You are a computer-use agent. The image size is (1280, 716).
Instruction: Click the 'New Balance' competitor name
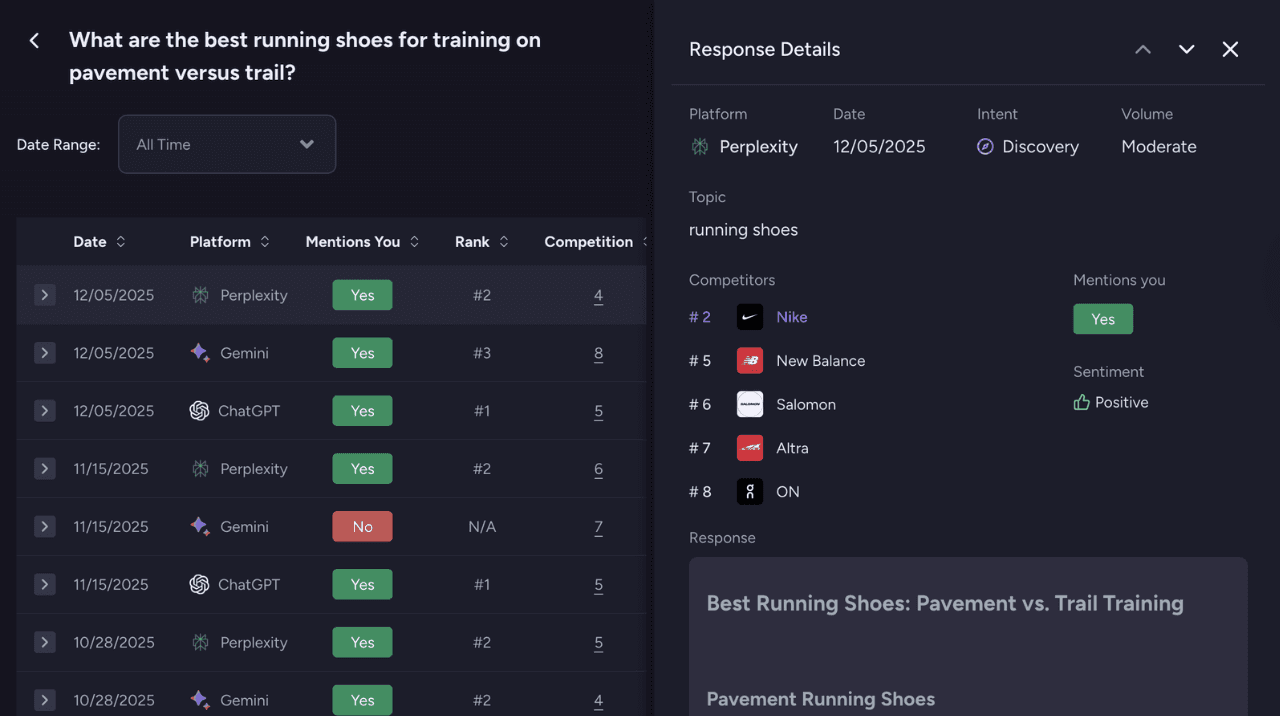(821, 361)
